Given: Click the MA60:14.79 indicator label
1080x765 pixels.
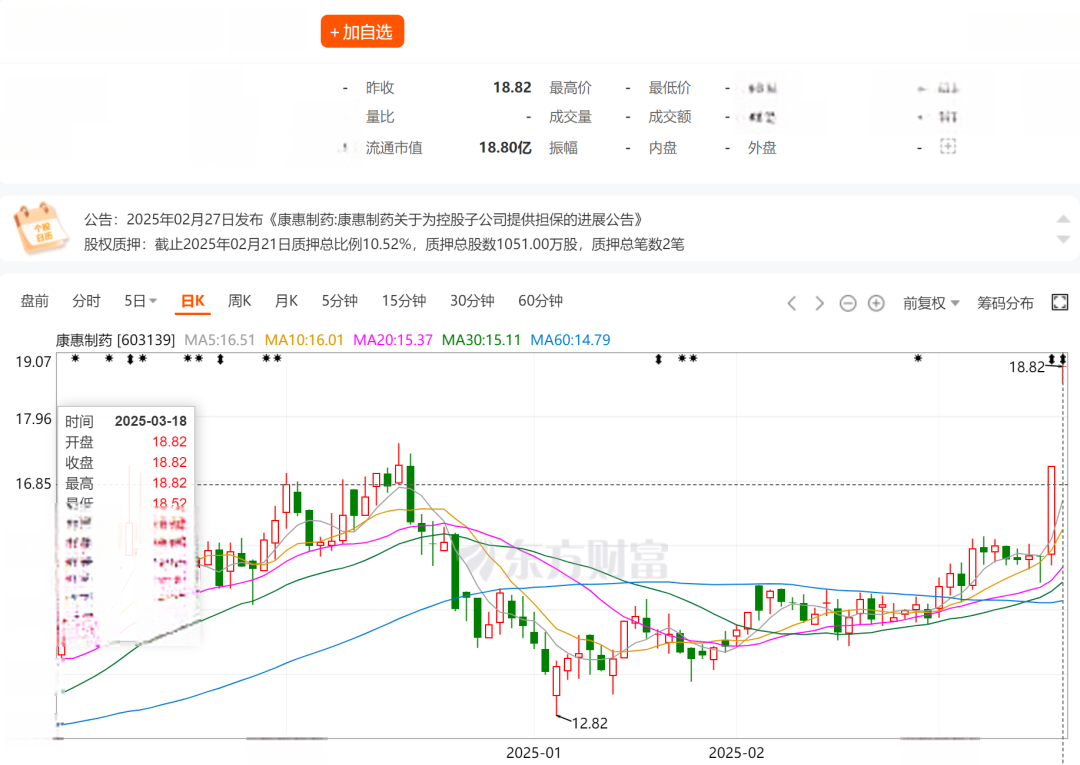Looking at the screenshot, I should 570,339.
